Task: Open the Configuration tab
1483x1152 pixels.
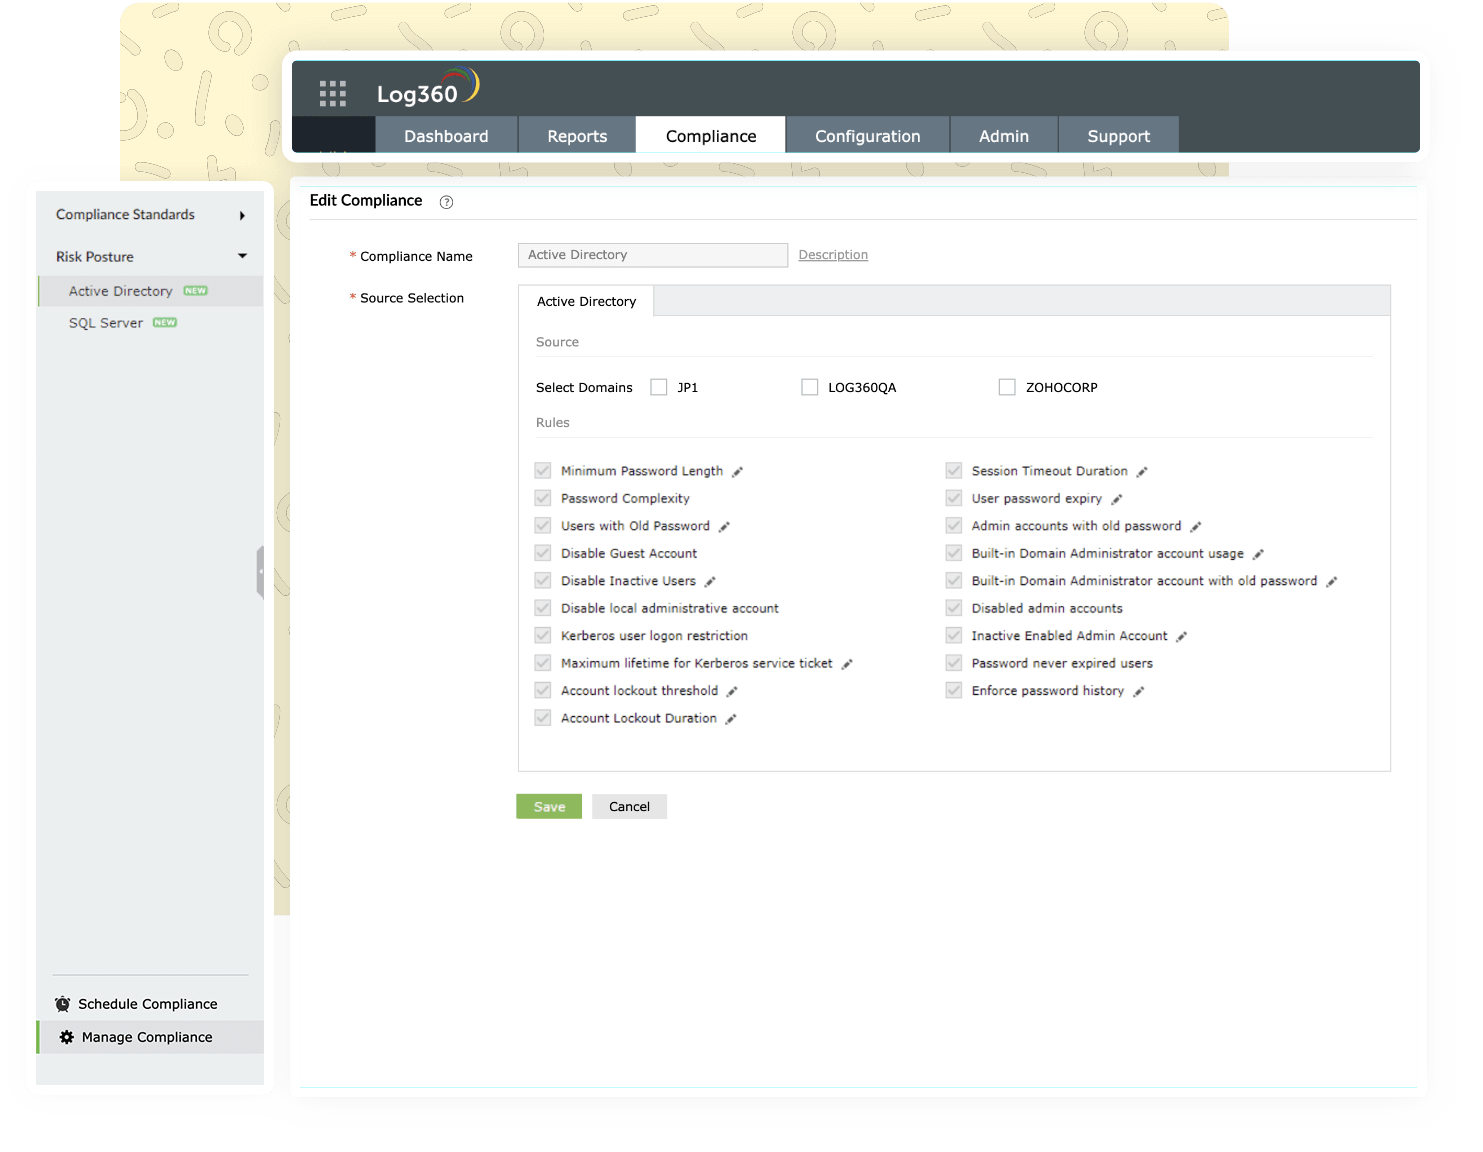Action: pos(868,135)
